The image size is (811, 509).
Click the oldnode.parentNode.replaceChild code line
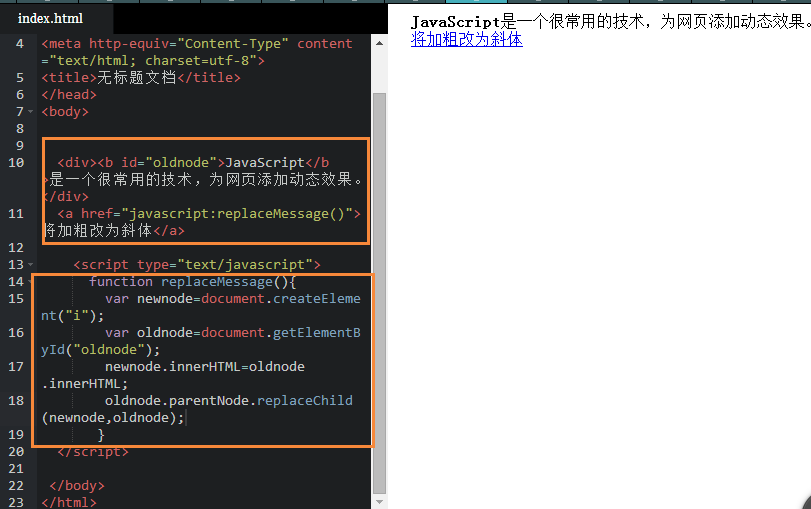[229, 401]
